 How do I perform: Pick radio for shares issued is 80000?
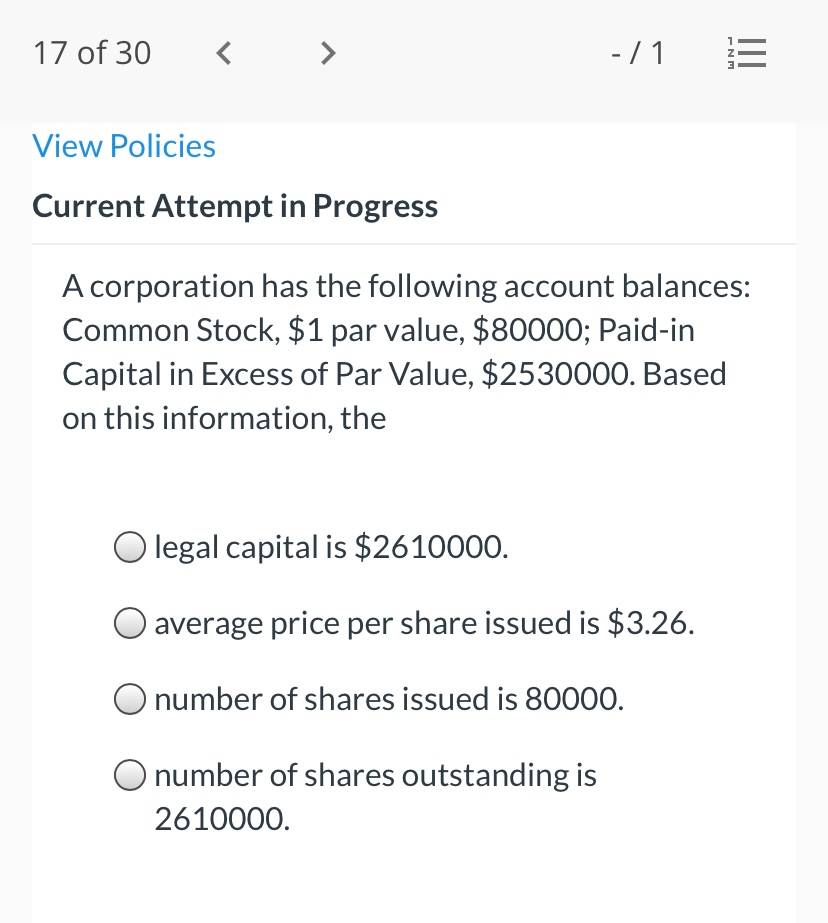coord(129,699)
